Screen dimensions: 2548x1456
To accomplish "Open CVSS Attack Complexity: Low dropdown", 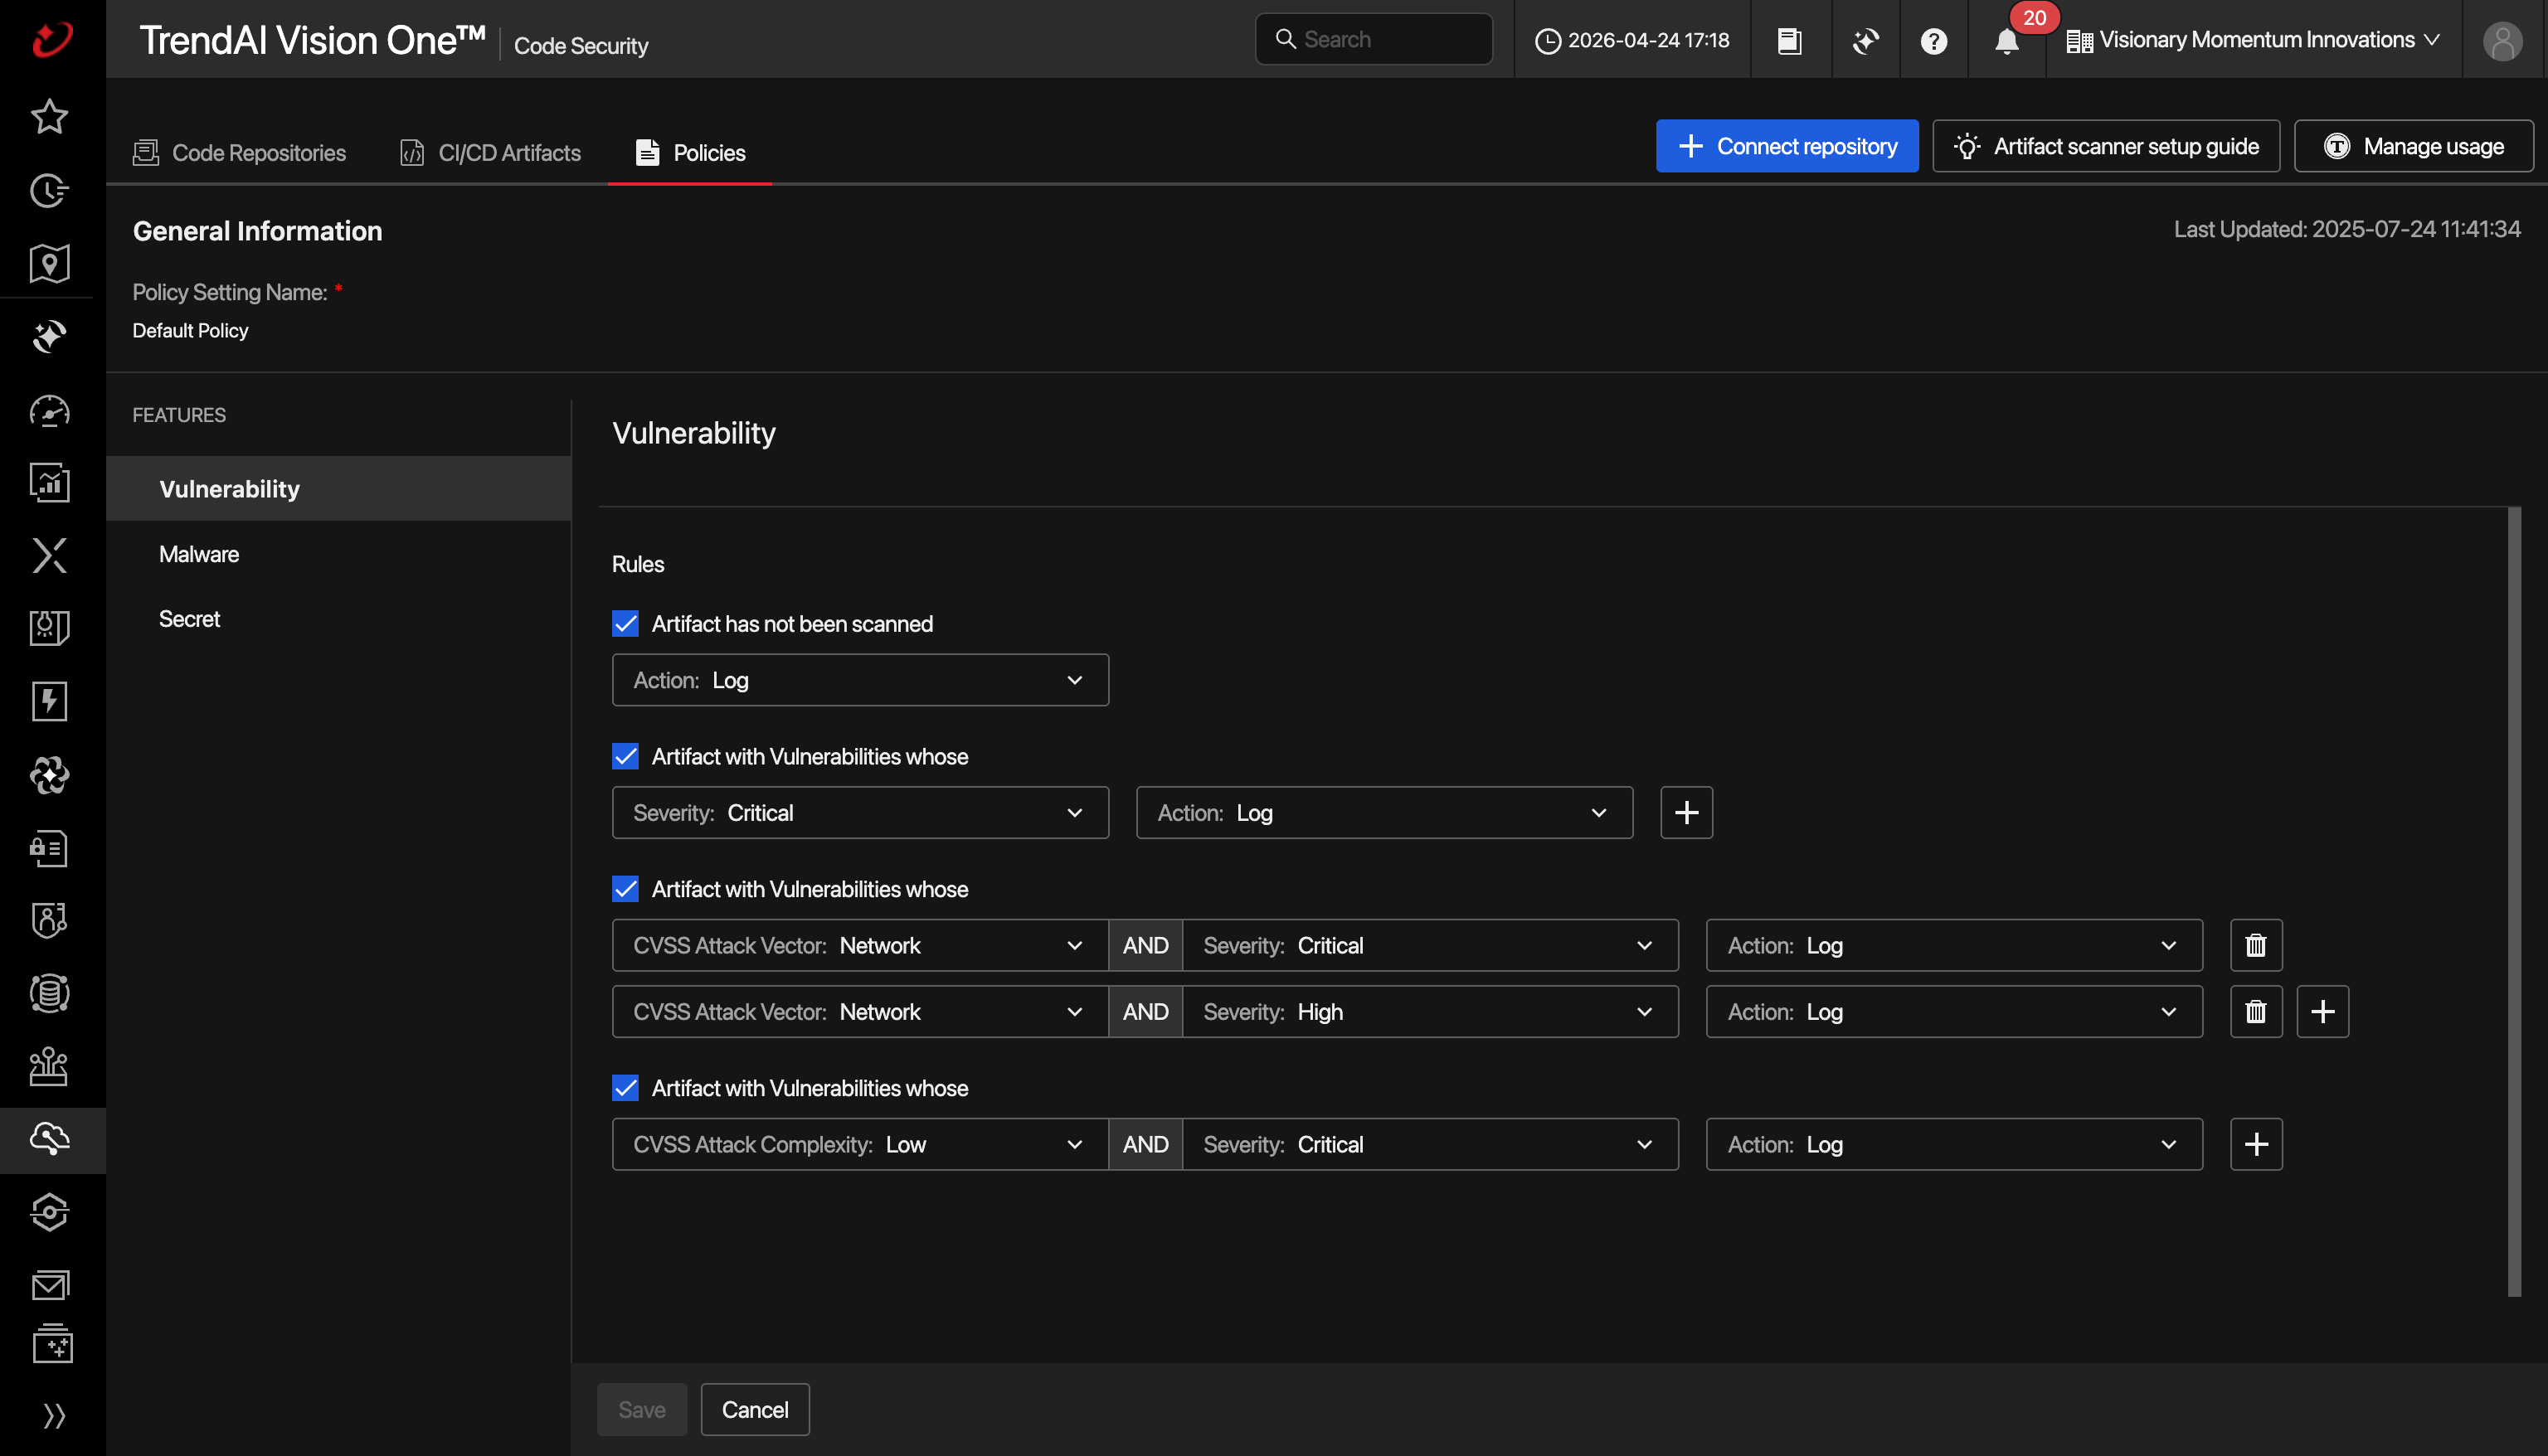I will pyautogui.click(x=860, y=1144).
